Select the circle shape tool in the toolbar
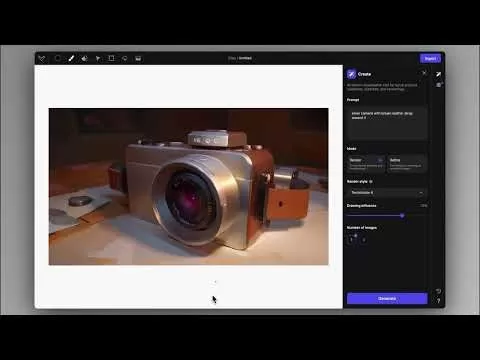This screenshot has width=480, height=360. pyautogui.click(x=58, y=58)
